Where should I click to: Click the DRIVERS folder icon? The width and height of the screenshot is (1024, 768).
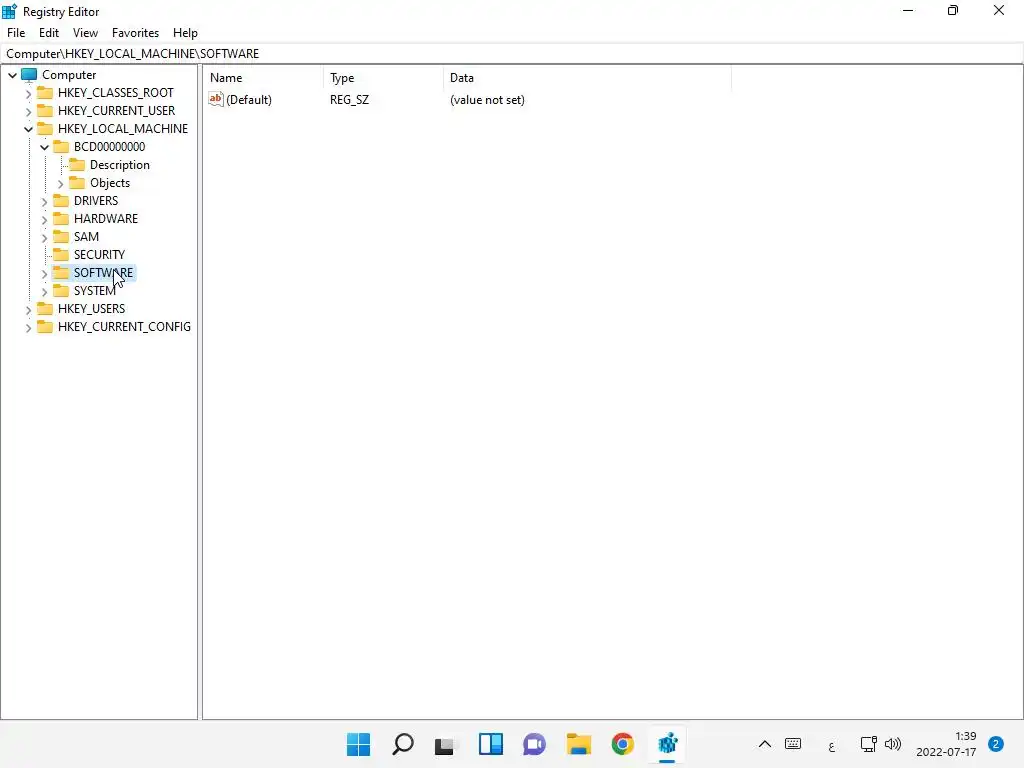pos(61,200)
